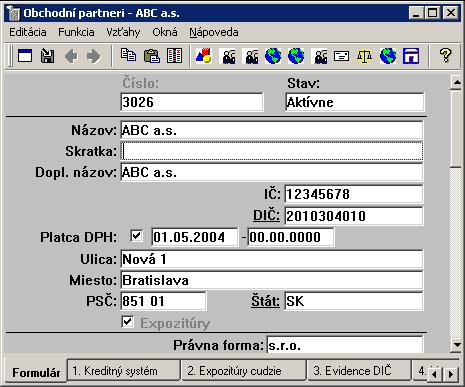
Task: Click the copy documents toolbar icon
Action: point(128,55)
